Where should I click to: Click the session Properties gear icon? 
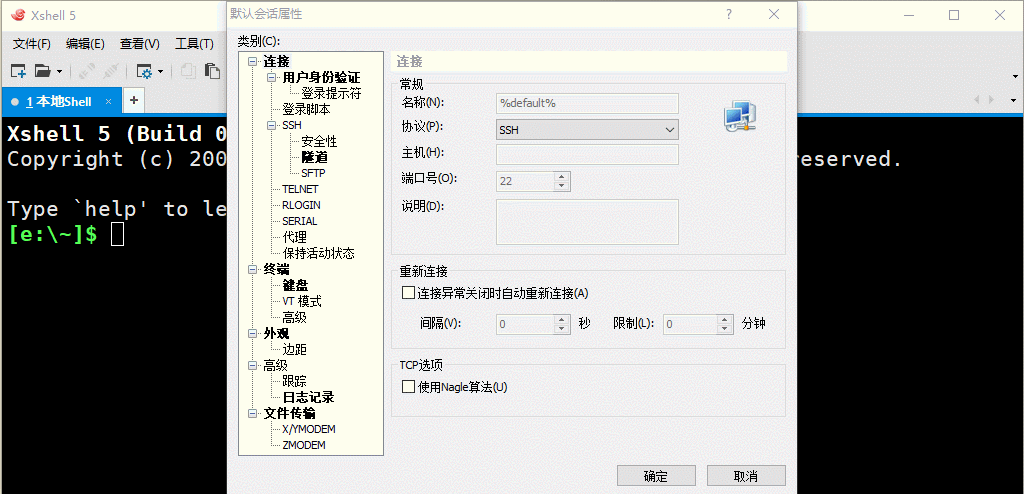coord(144,71)
